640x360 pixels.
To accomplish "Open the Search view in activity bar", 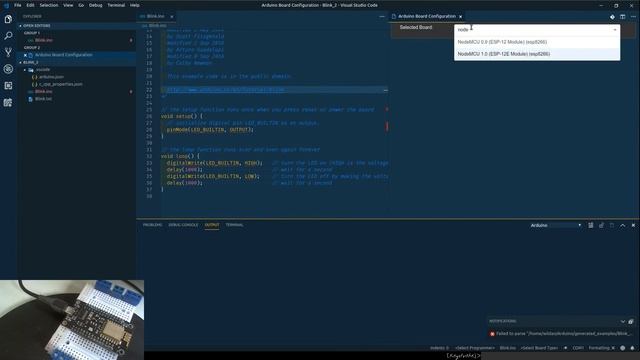I will click(8, 36).
